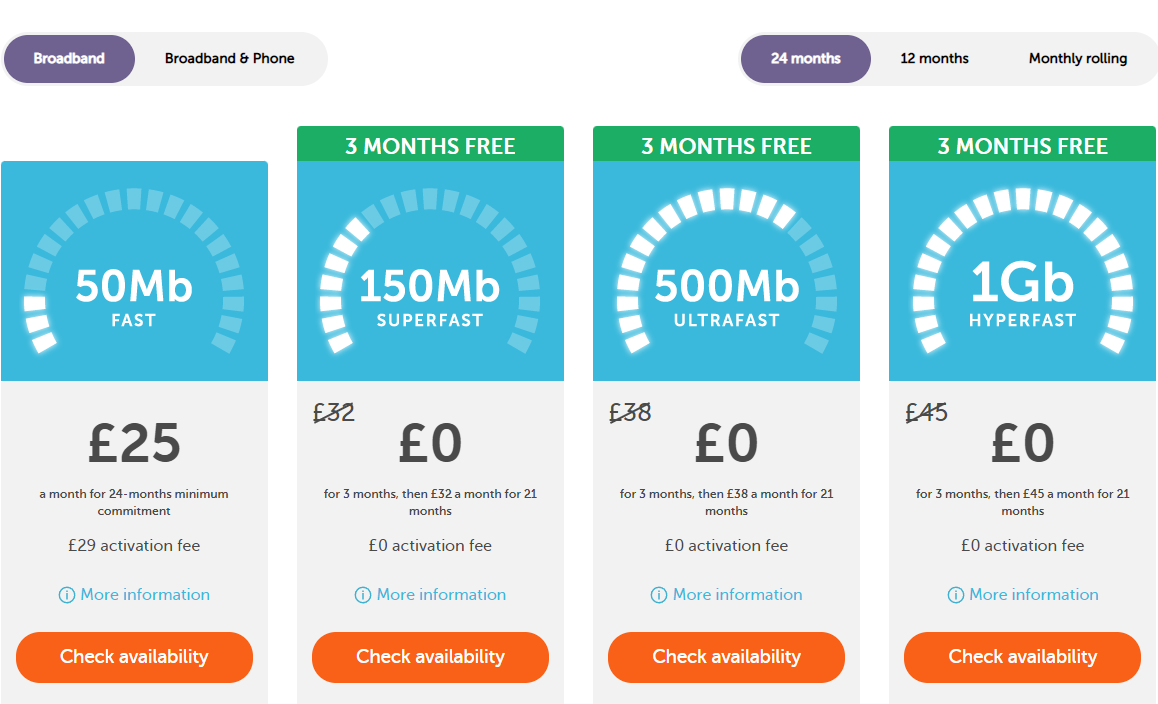
Task: Select the 500Mb Ultrafast speedometer graphic
Action: [727, 270]
